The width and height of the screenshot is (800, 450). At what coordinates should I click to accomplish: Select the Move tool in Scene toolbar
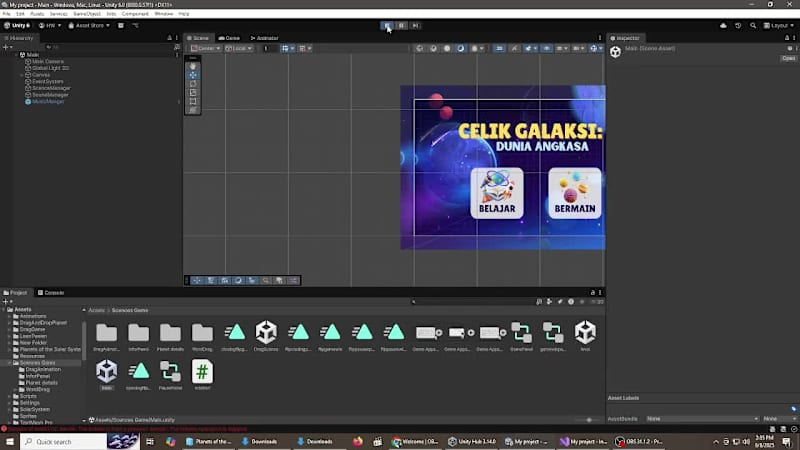point(193,75)
